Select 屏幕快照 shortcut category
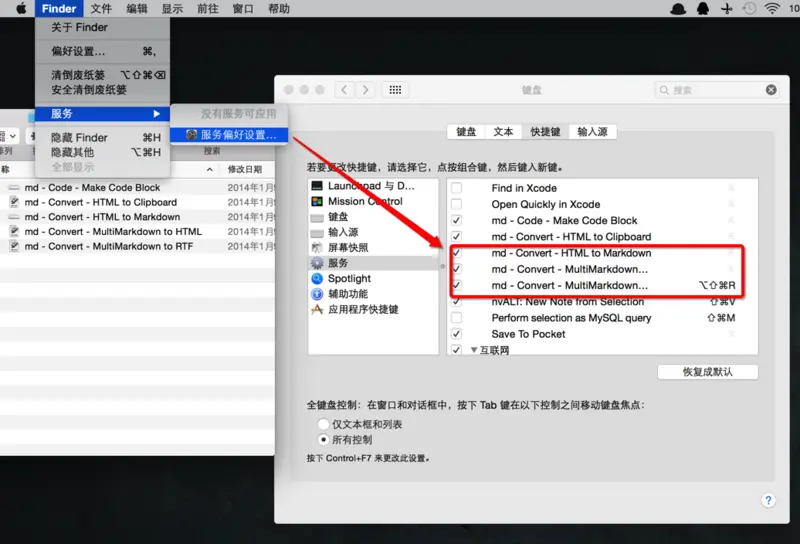 coord(373,248)
